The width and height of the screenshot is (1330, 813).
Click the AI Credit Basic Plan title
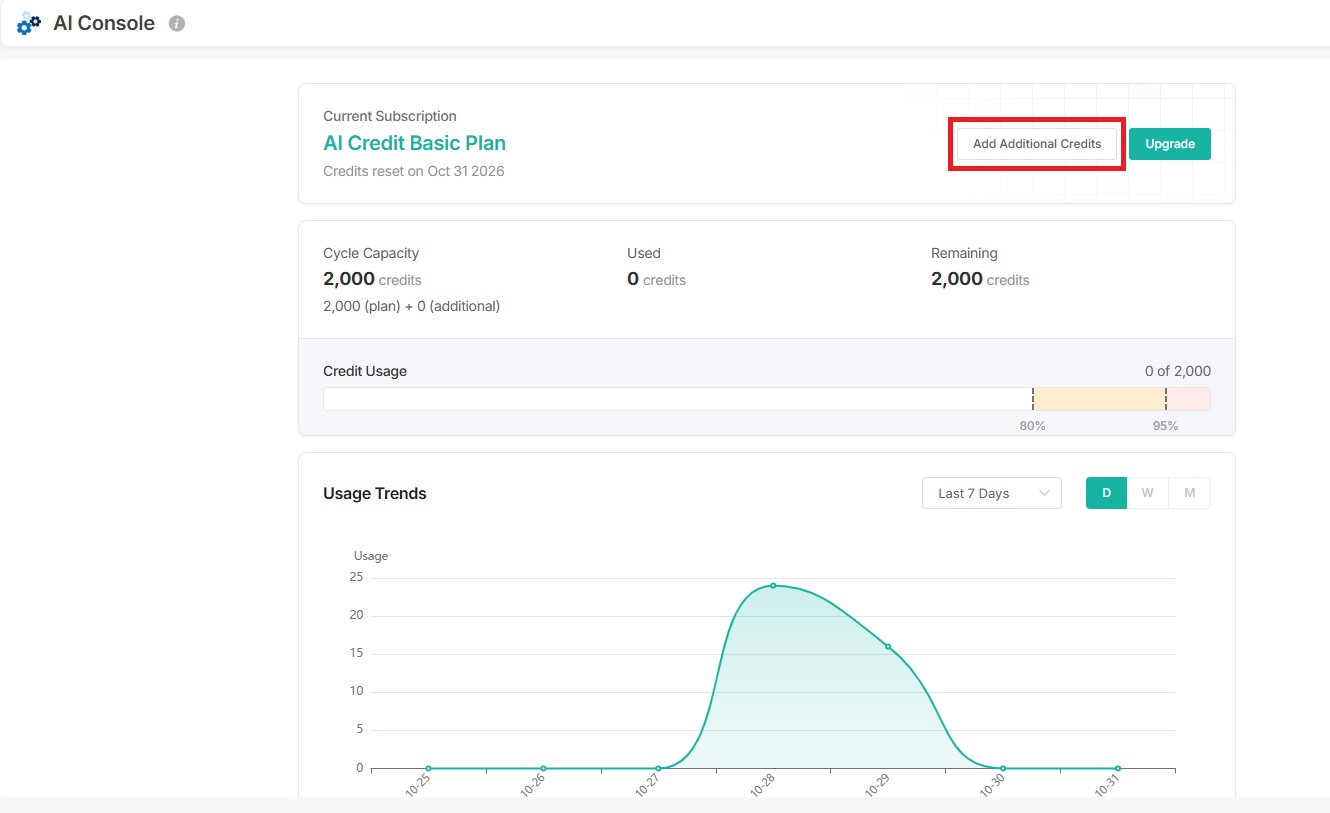[414, 143]
